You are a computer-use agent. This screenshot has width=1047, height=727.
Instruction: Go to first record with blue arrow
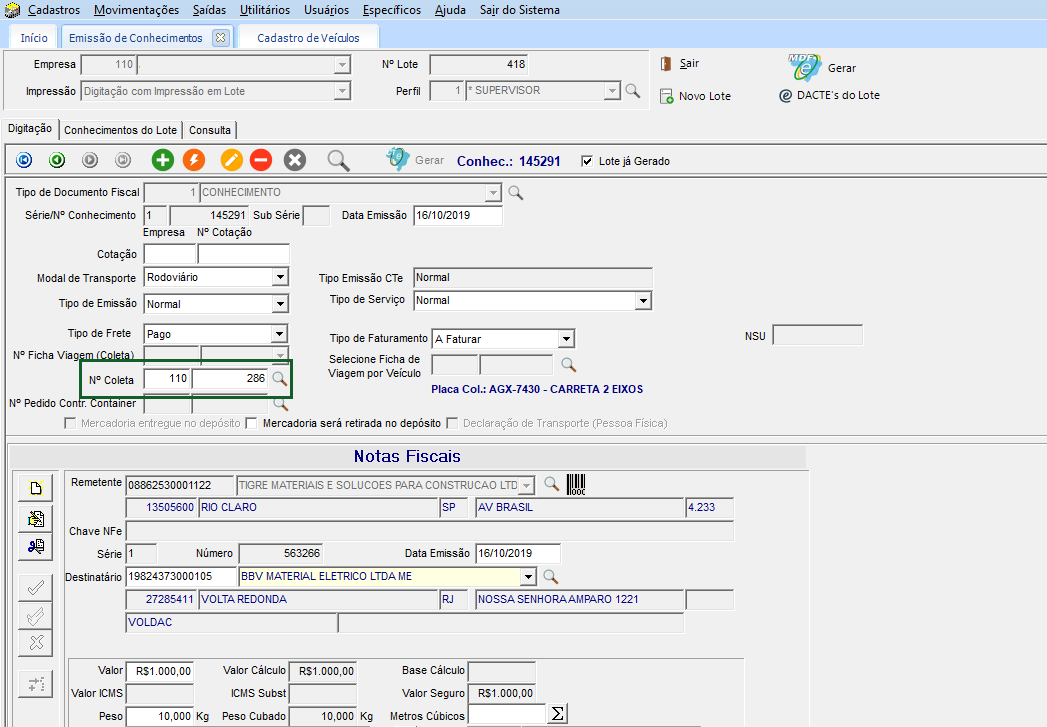(x=24, y=160)
